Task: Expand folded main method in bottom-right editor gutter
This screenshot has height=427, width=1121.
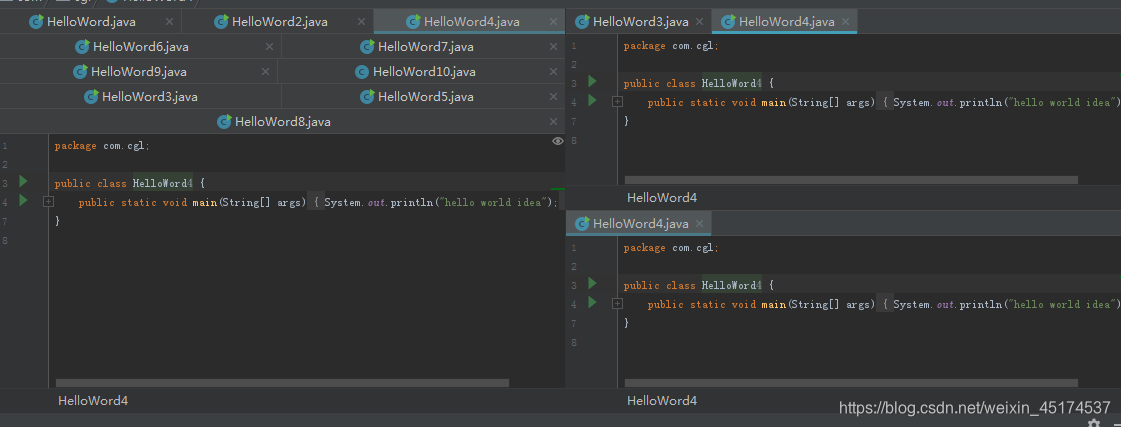Action: point(618,304)
